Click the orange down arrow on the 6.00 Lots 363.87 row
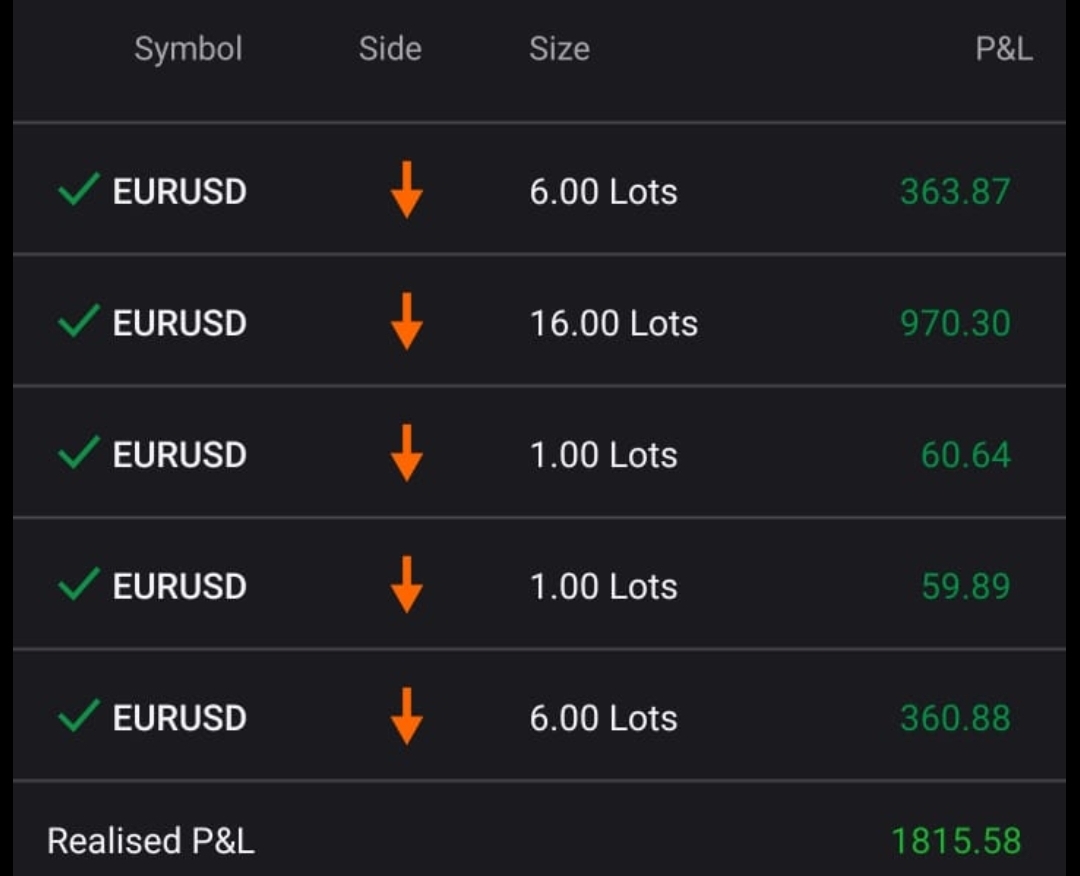 [x=406, y=190]
